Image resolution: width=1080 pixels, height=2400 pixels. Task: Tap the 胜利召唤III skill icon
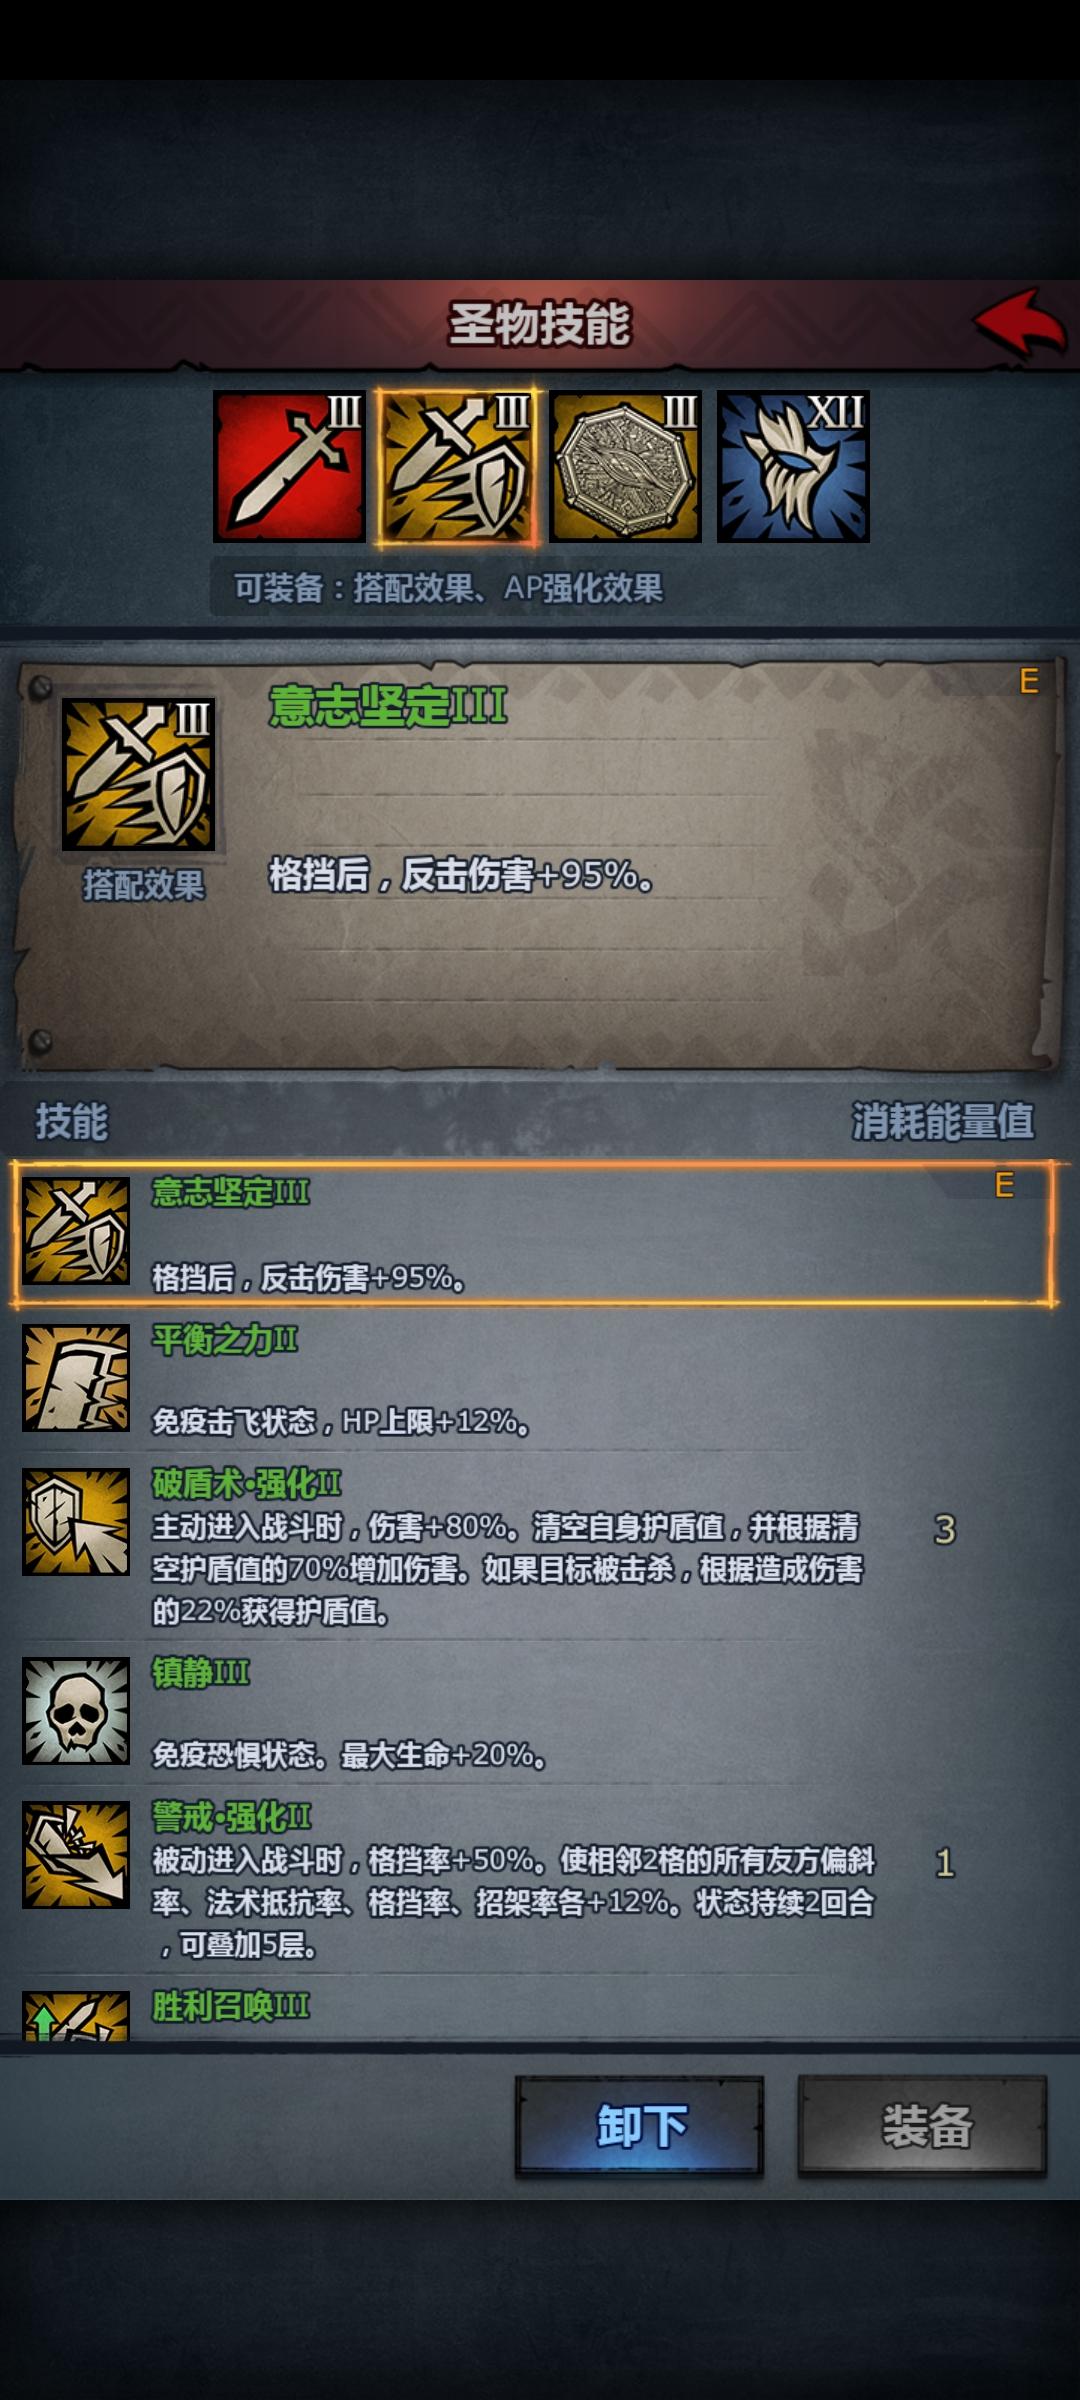(76, 2015)
